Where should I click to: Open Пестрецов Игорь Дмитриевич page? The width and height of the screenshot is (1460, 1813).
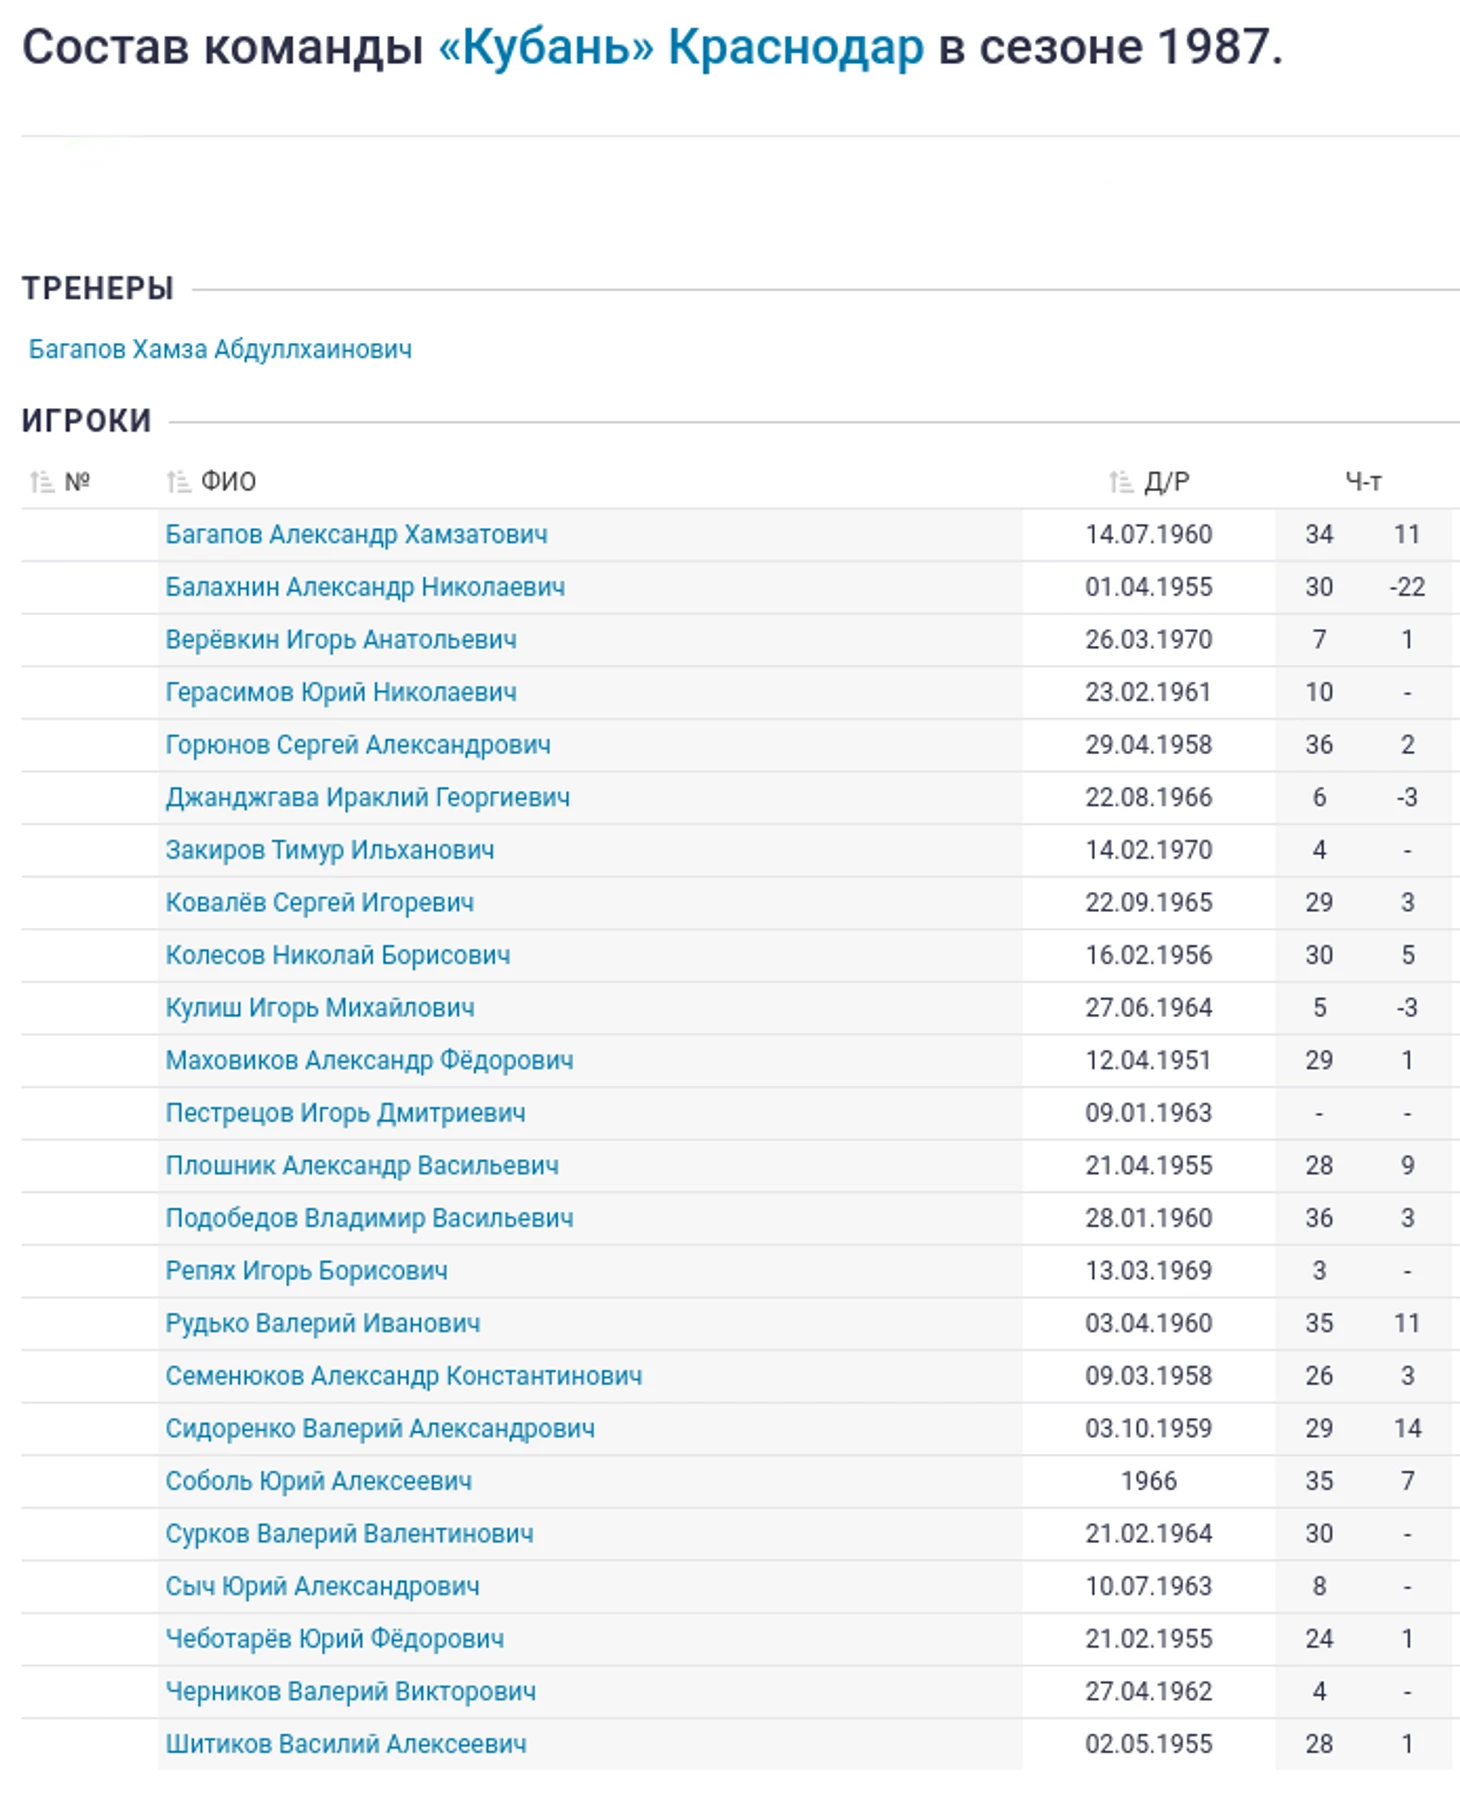point(345,1113)
